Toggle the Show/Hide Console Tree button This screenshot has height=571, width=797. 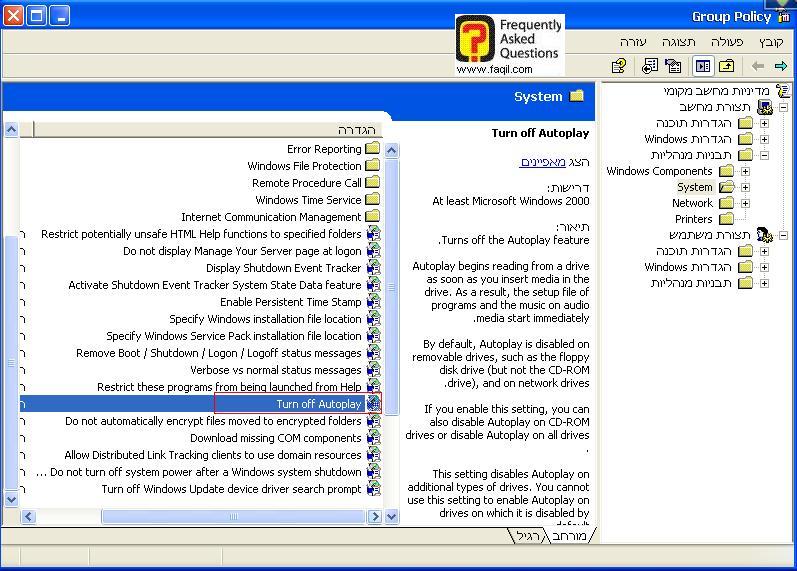point(703,66)
